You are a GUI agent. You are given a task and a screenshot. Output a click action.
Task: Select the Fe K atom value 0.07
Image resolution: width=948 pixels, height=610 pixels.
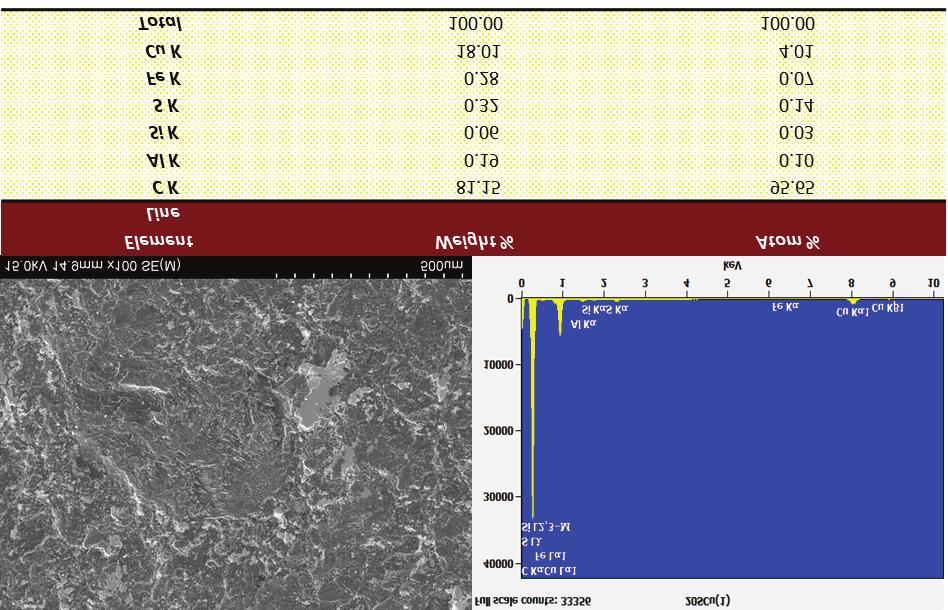[x=796, y=79]
